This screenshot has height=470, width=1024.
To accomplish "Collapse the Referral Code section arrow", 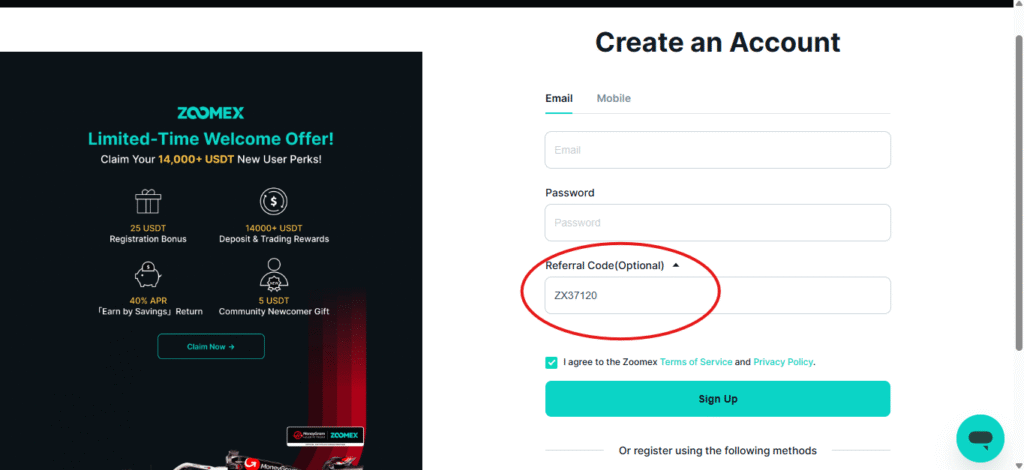I will (676, 266).
